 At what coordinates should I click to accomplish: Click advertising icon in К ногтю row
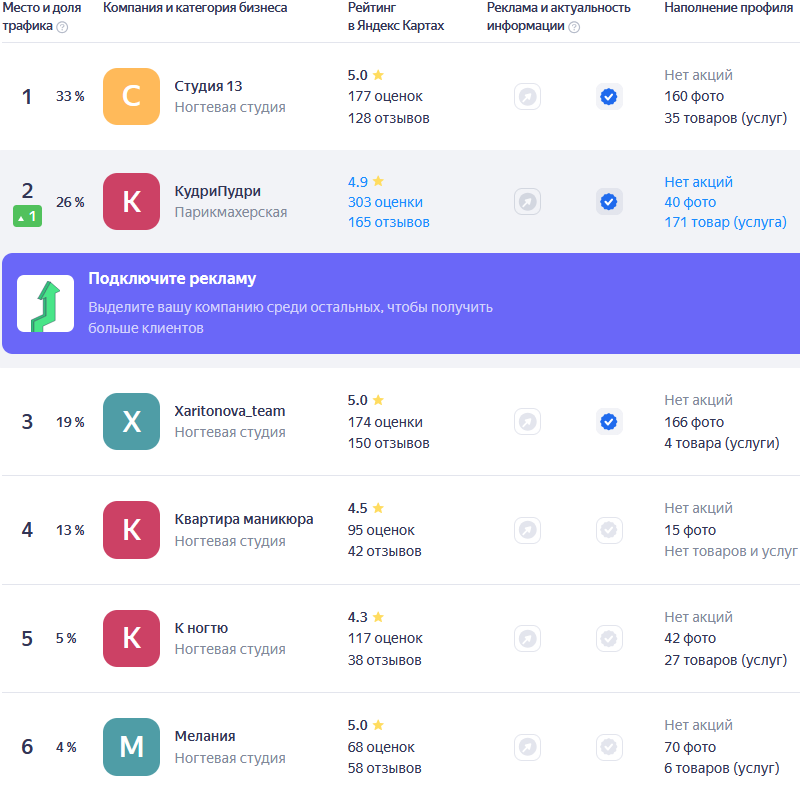click(x=528, y=638)
